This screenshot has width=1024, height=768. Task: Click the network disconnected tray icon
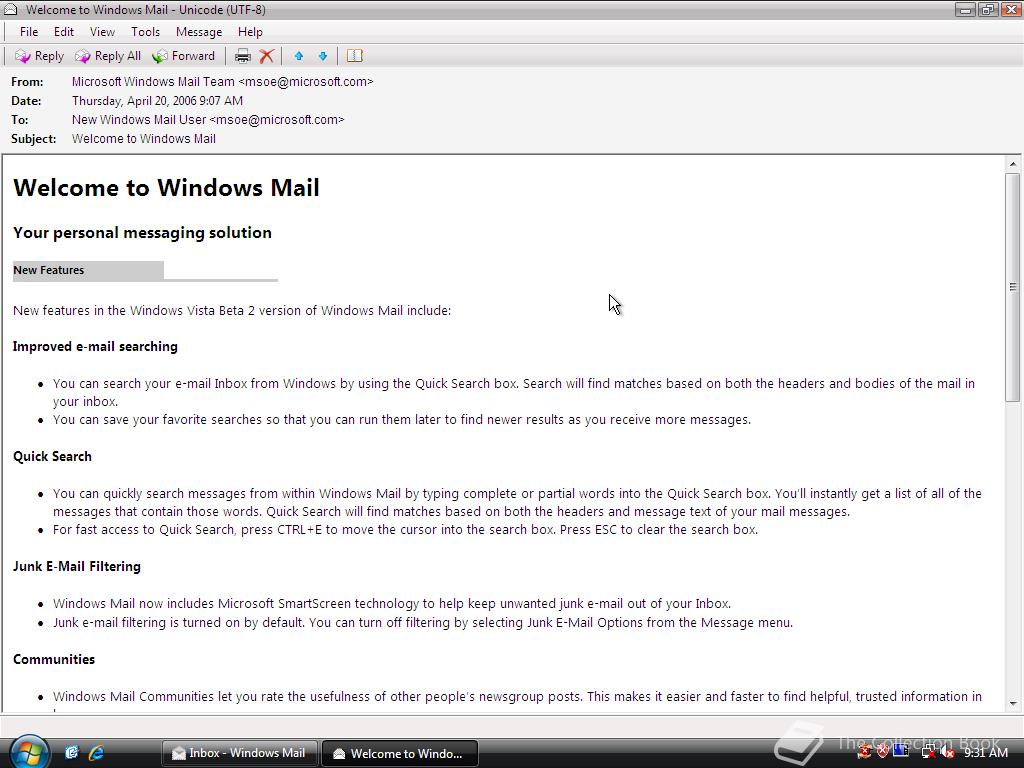(929, 752)
